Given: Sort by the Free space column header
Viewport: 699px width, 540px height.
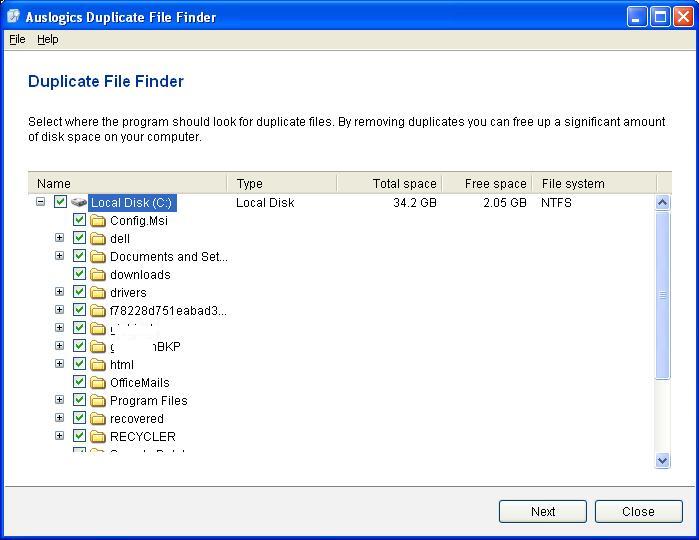Looking at the screenshot, I should pyautogui.click(x=486, y=183).
